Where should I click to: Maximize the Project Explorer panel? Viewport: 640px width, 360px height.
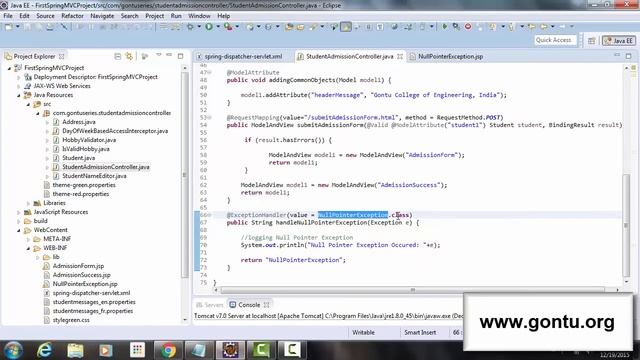[180, 56]
